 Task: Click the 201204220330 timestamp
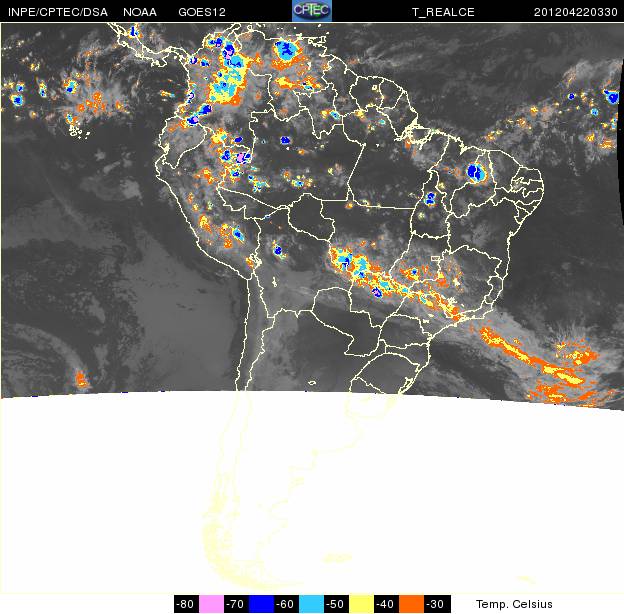[x=575, y=12]
